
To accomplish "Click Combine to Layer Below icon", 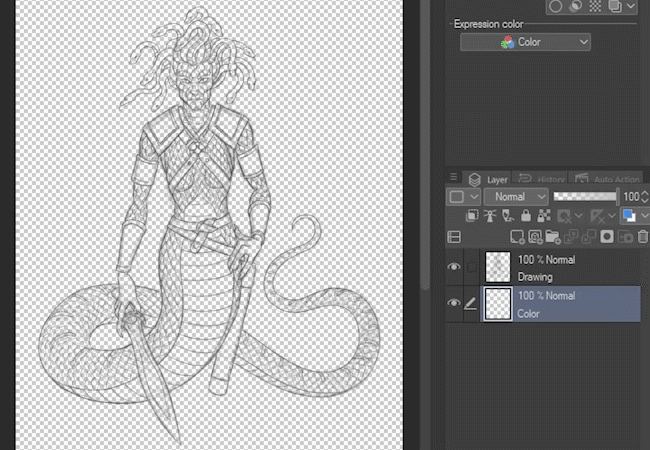I will tap(589, 237).
